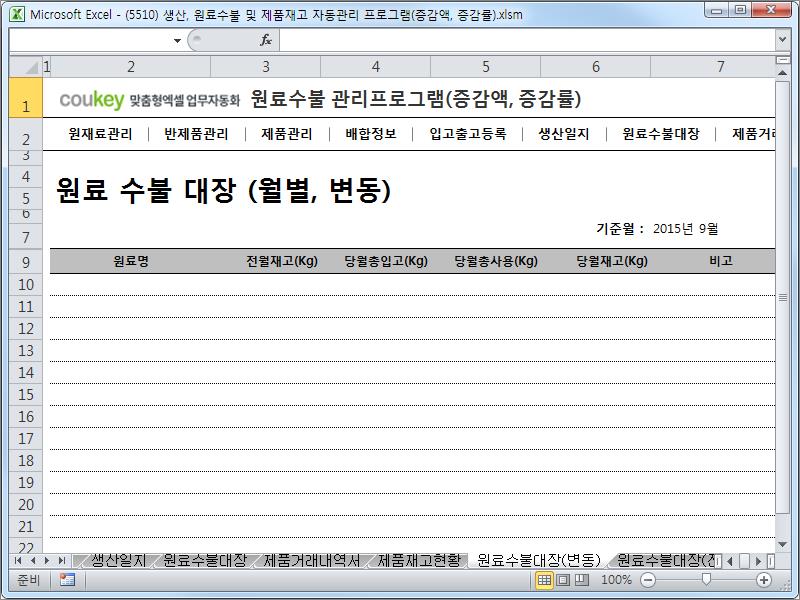This screenshot has width=800, height=600.
Task: Open the 생산일지 menu link in header
Action: pos(563,134)
